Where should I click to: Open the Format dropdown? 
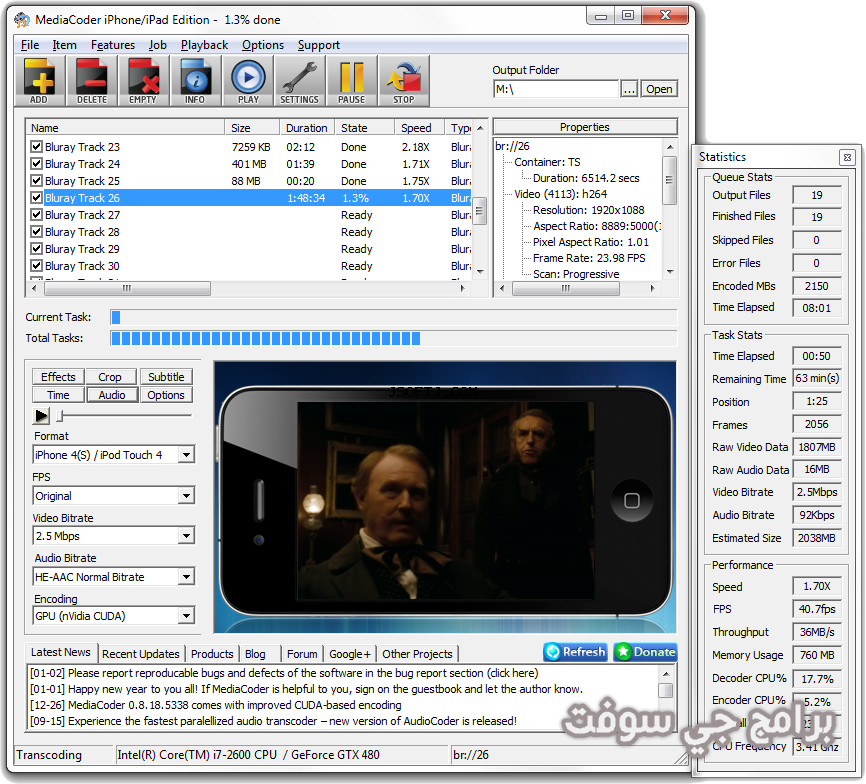tap(187, 455)
